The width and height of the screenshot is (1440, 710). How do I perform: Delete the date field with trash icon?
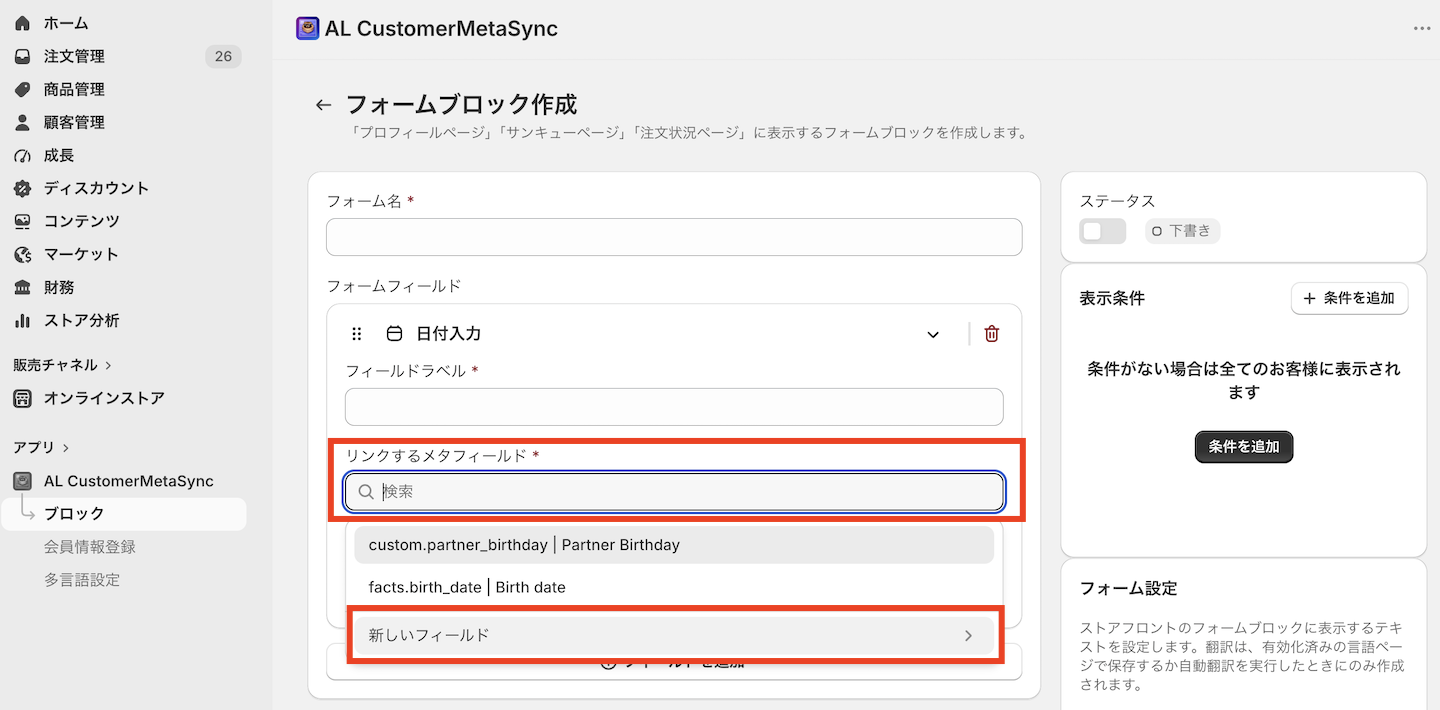[x=992, y=334]
